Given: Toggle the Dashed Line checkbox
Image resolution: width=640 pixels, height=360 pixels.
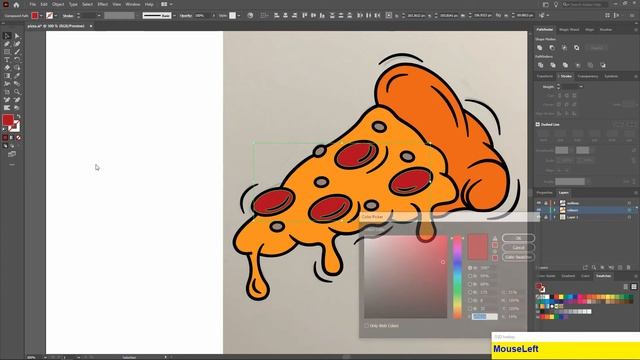Looking at the screenshot, I should pos(538,124).
